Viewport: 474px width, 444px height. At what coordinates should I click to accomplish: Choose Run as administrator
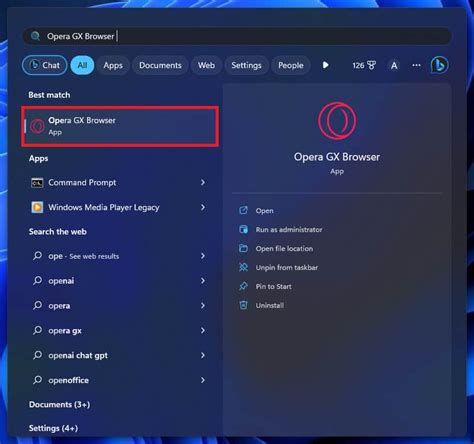coord(289,230)
